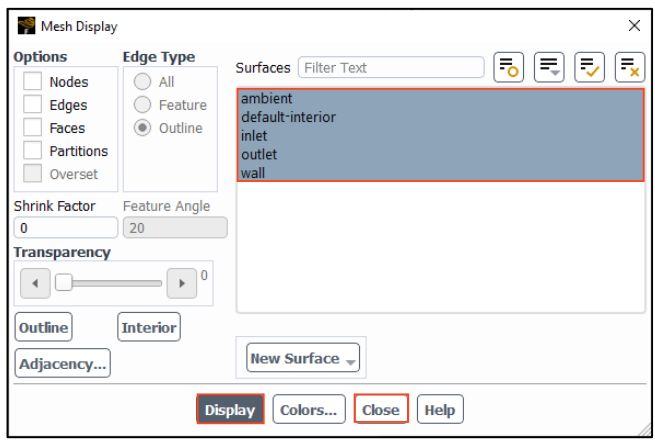Enable the Nodes checkbox

[34, 82]
